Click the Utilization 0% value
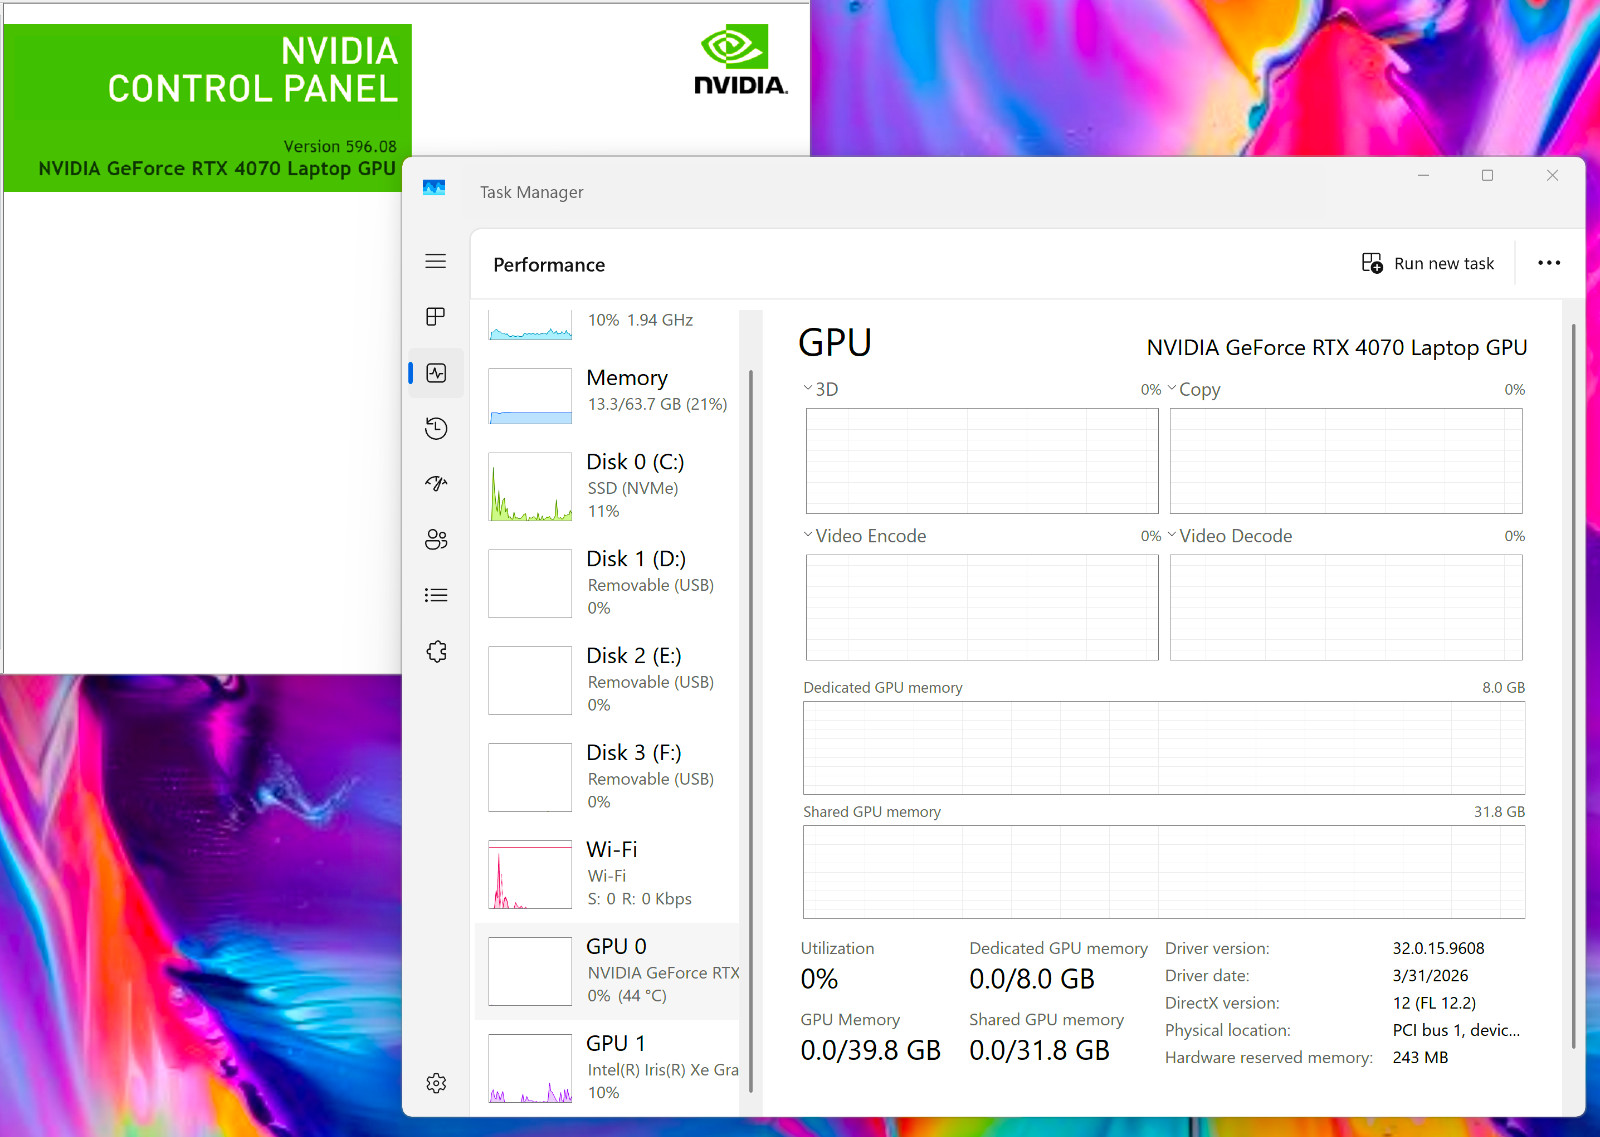This screenshot has height=1137, width=1600. pos(819,979)
